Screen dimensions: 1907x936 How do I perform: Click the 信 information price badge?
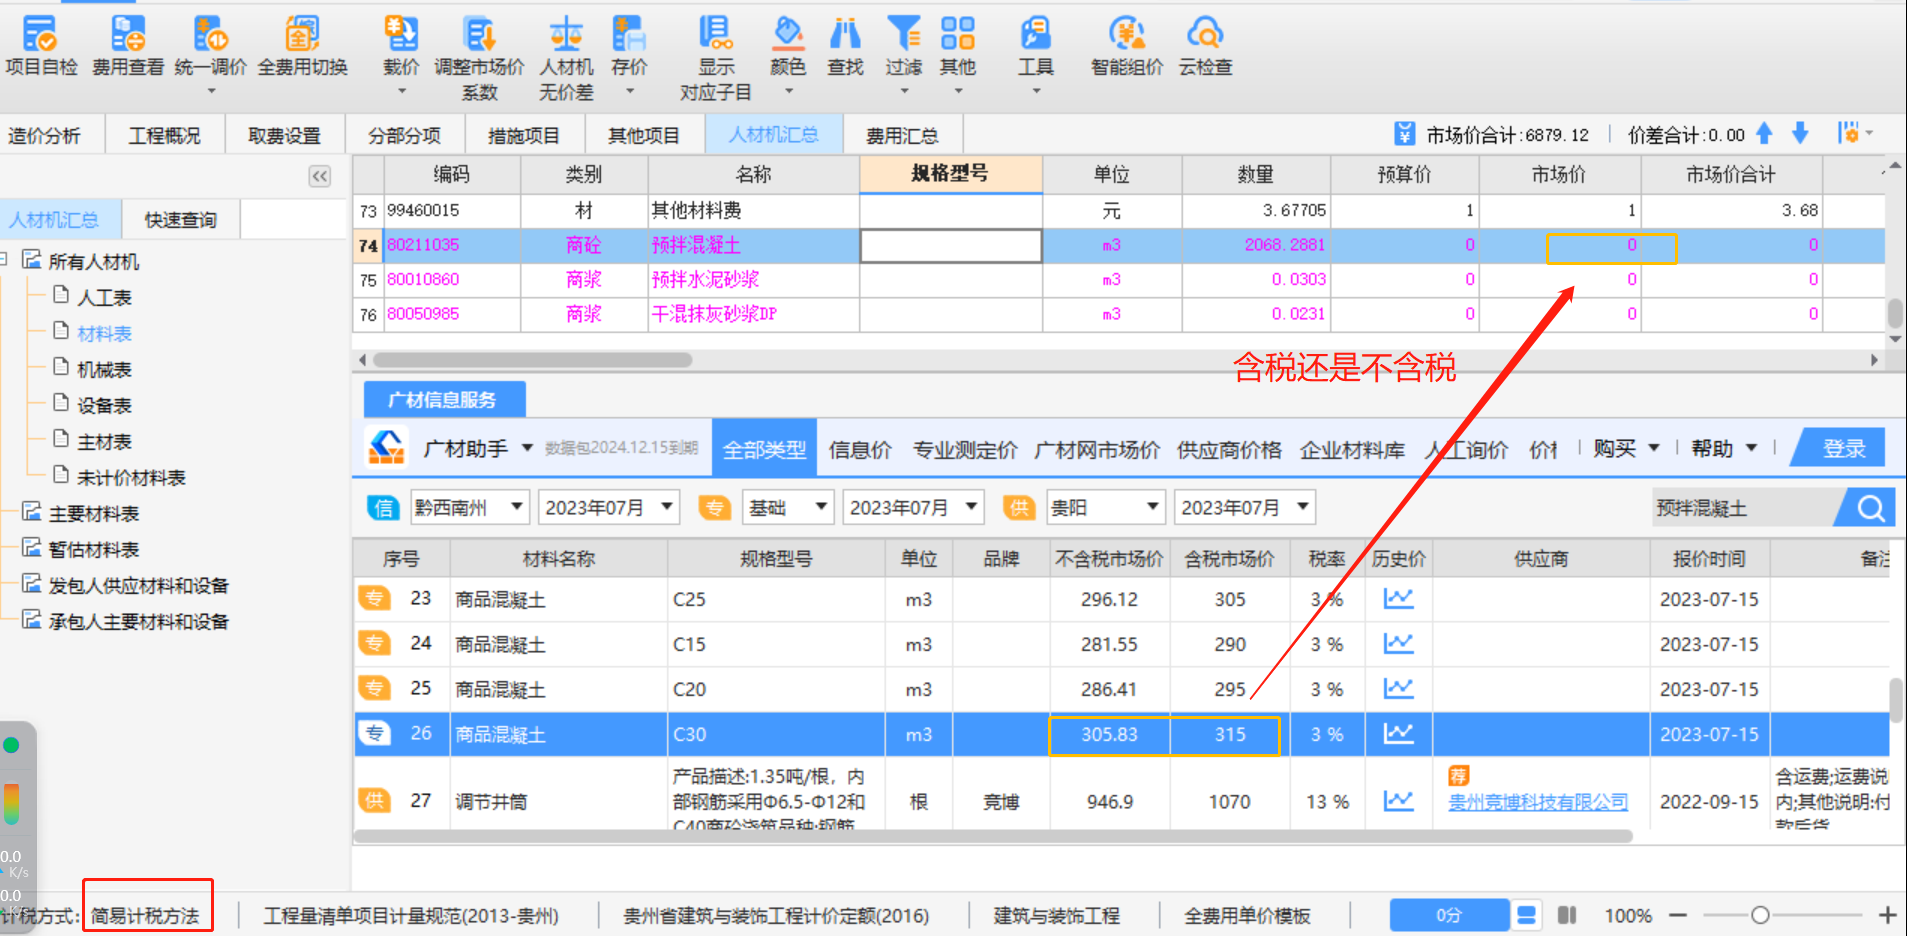pyautogui.click(x=383, y=508)
